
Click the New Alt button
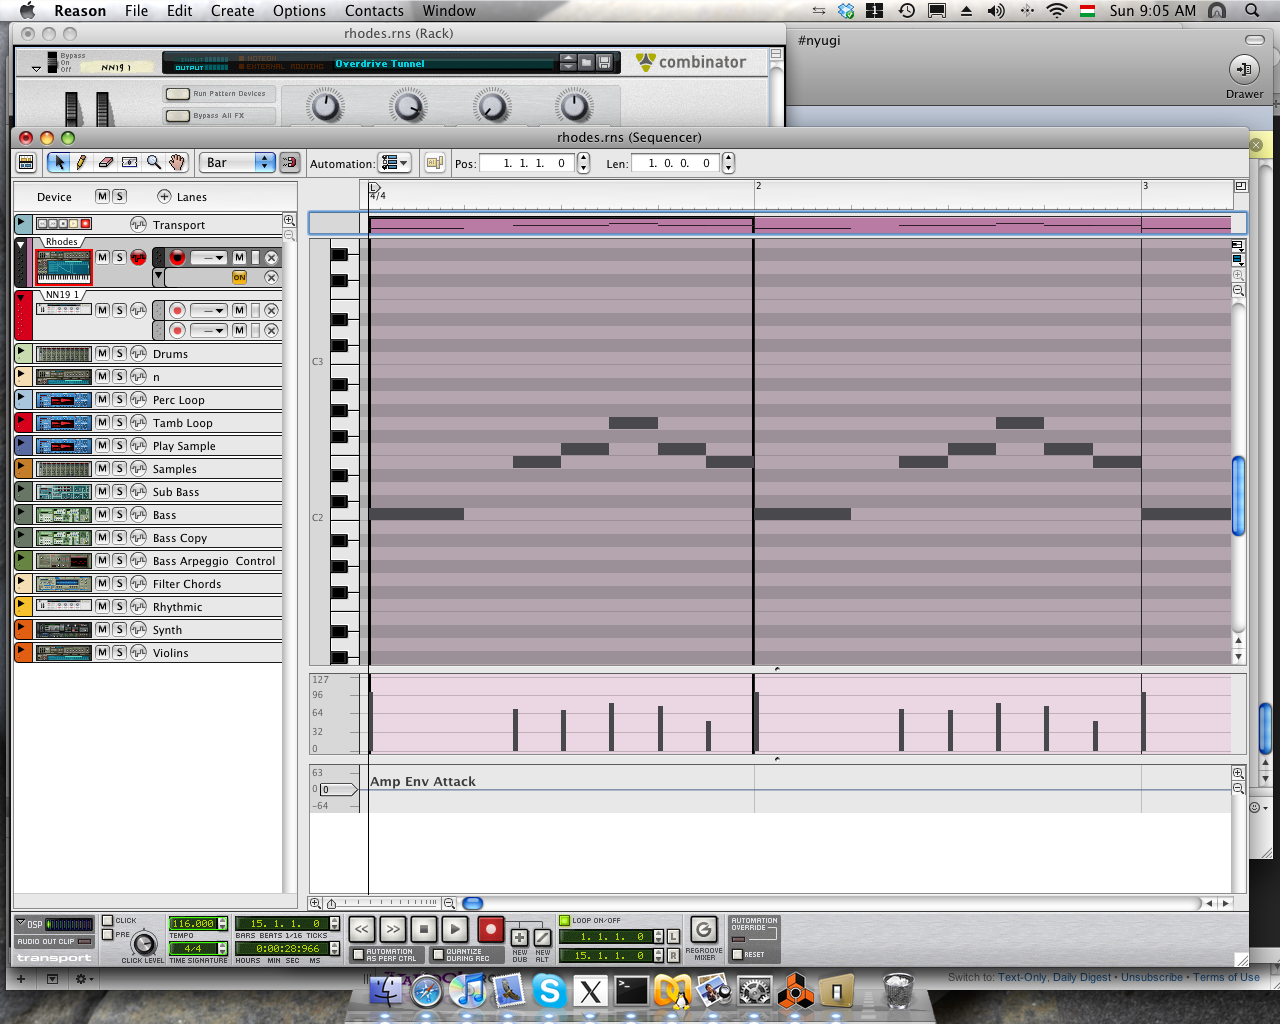(542, 937)
